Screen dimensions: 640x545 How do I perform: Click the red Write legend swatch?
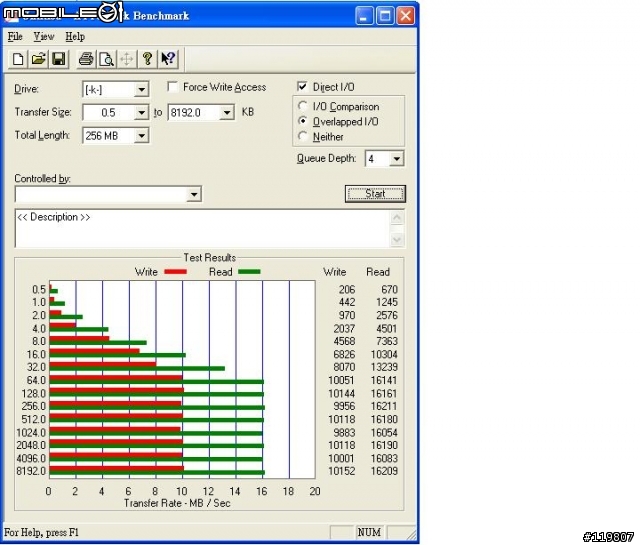[x=176, y=272]
